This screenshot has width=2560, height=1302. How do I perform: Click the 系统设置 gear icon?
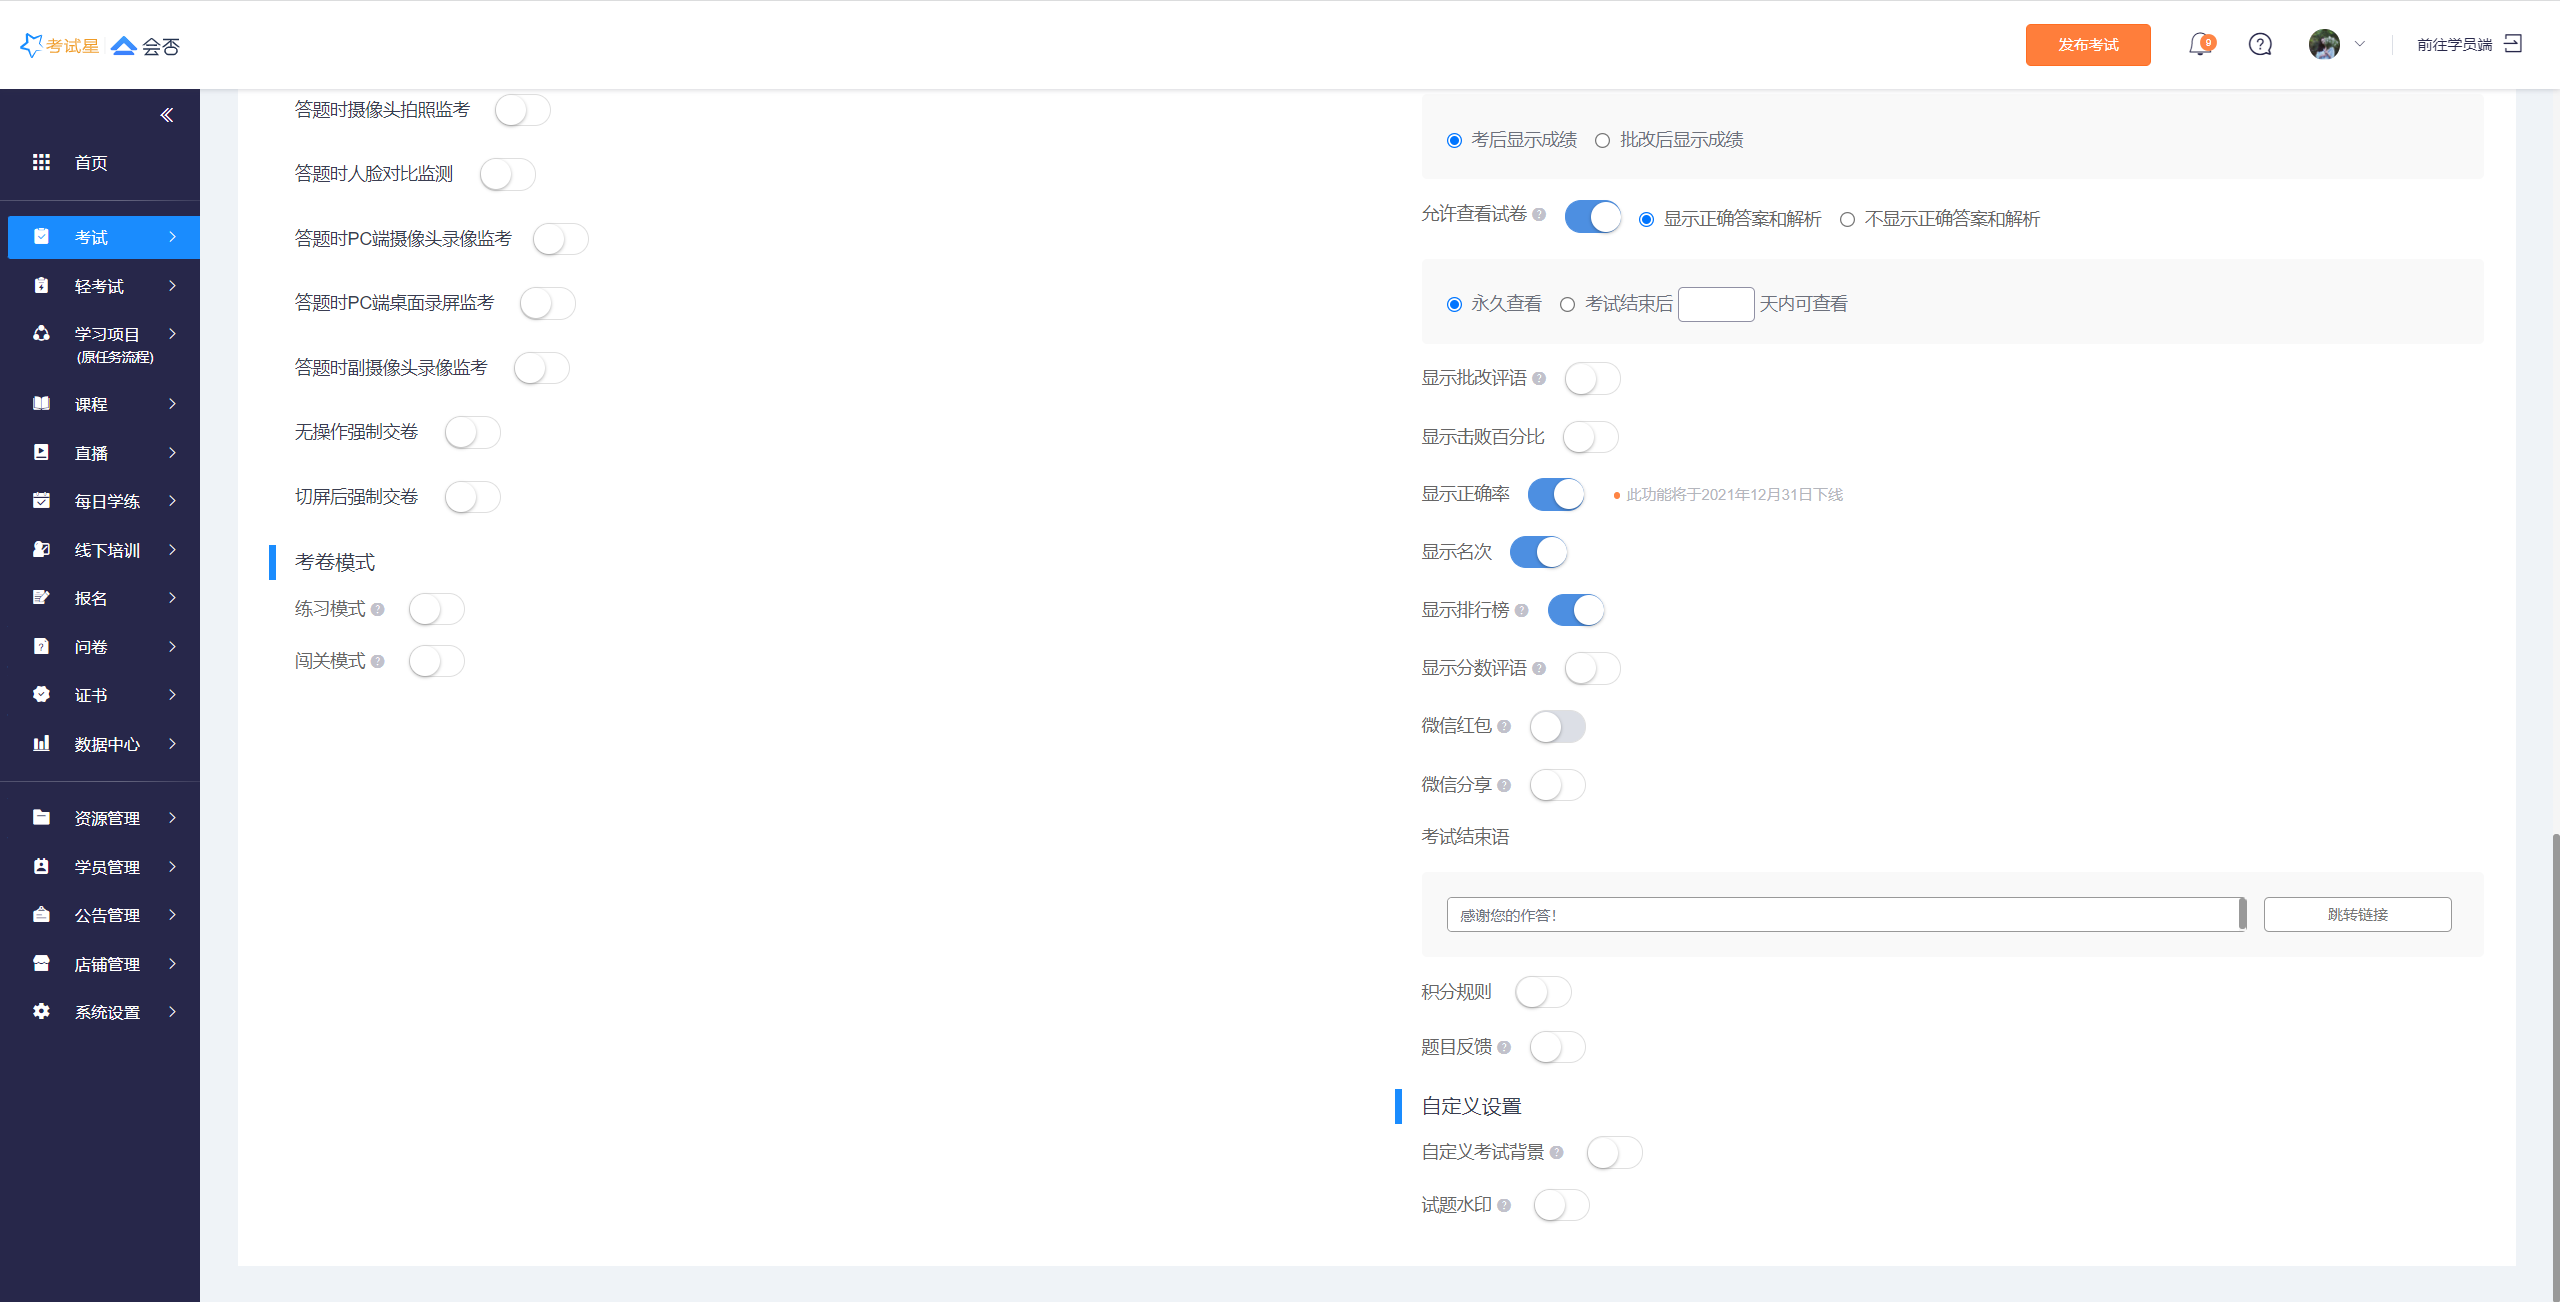point(41,1011)
